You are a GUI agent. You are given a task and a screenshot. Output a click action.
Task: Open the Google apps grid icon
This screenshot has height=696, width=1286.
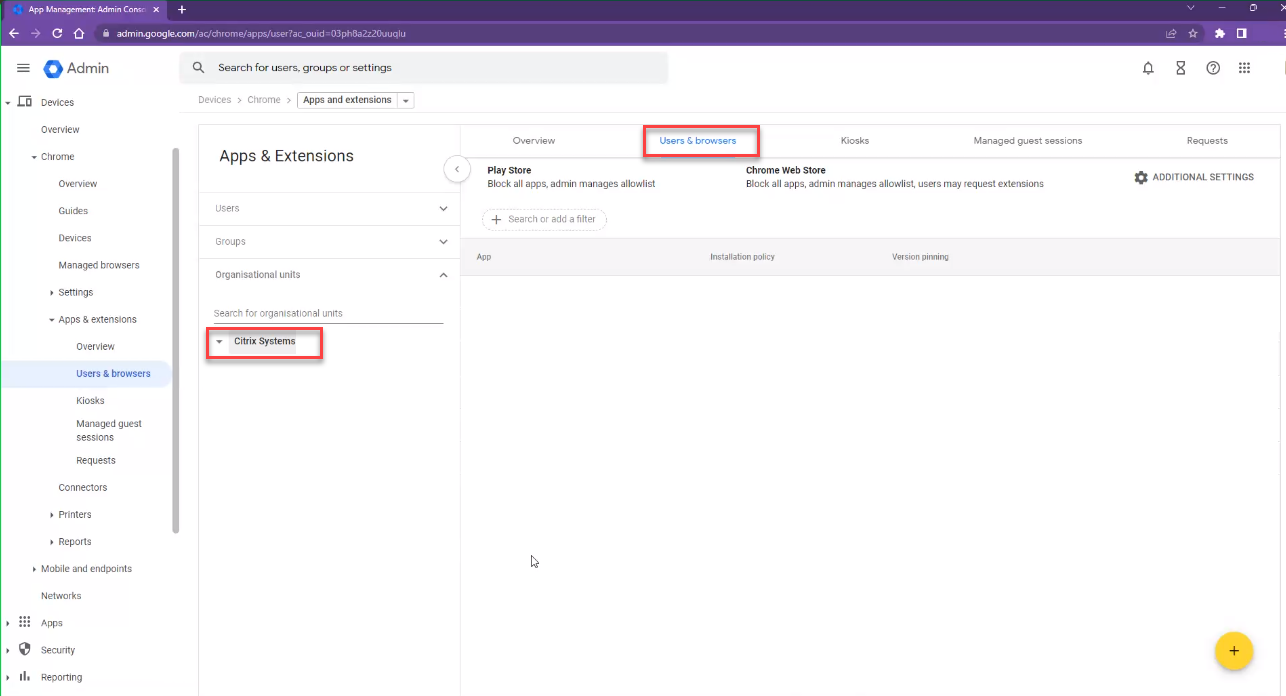pos(1244,68)
